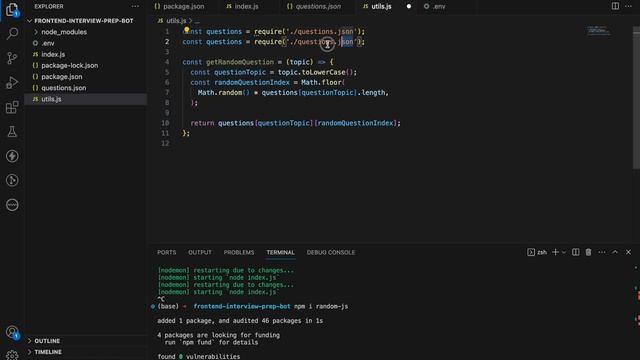Open Source Control view icon

point(12,58)
